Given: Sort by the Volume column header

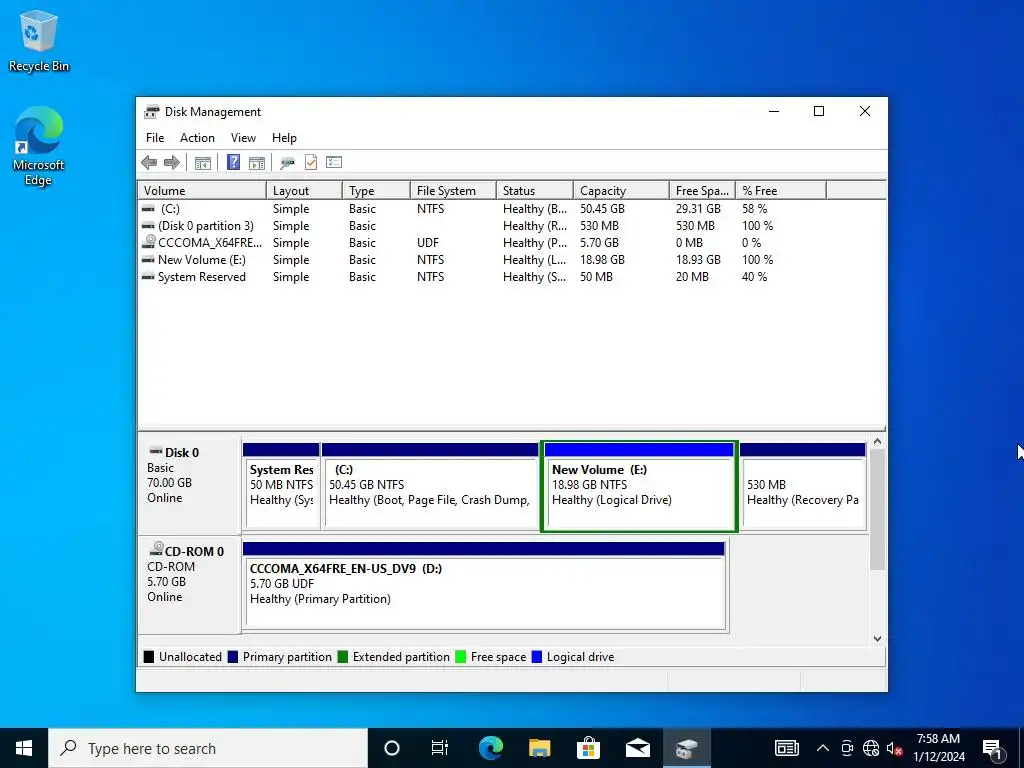Looking at the screenshot, I should point(202,191).
